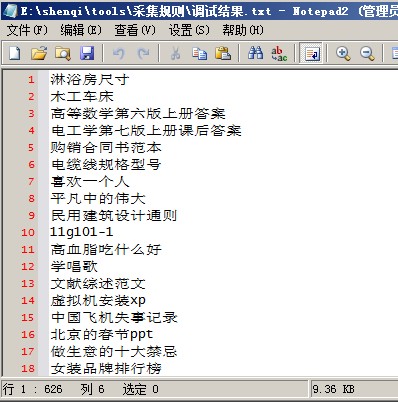Click the status bar selection indicator 选定 0
This screenshot has height=402, width=398.
[140, 389]
